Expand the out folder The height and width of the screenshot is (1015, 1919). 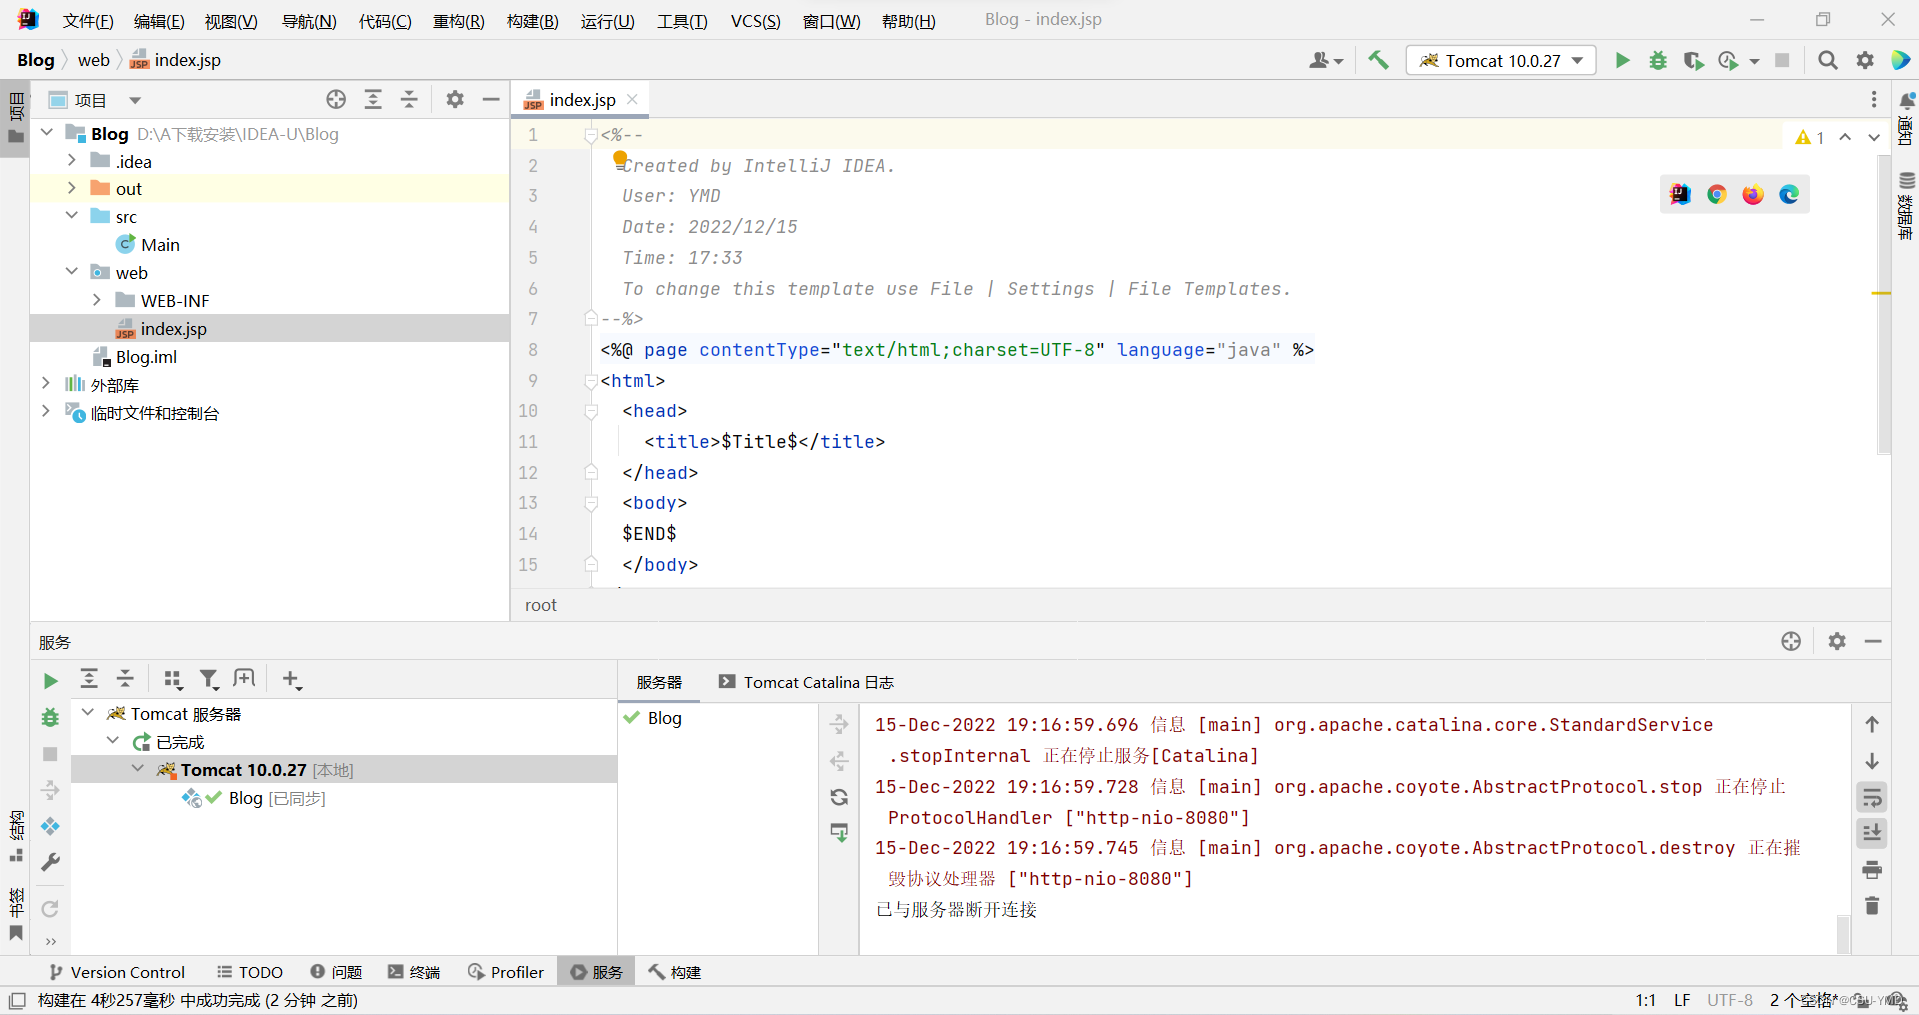(x=71, y=188)
